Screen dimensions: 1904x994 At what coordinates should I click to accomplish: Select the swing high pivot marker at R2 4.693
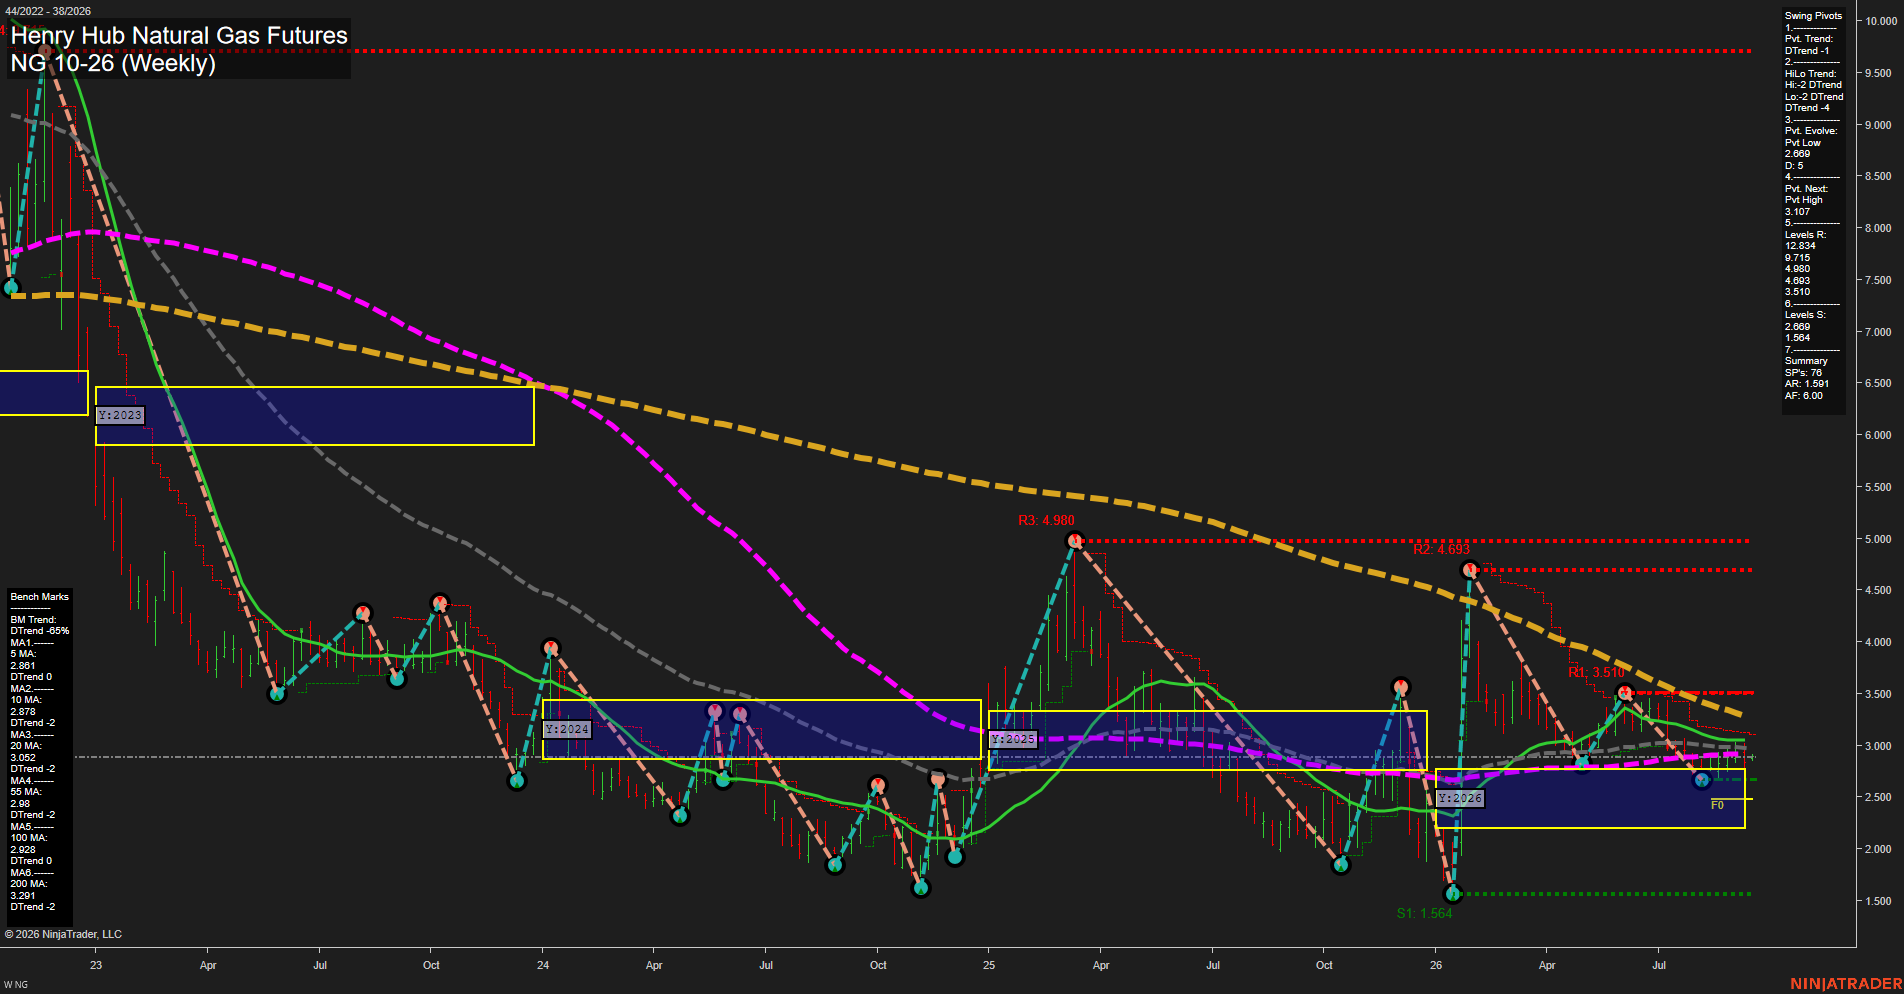[x=1469, y=570]
